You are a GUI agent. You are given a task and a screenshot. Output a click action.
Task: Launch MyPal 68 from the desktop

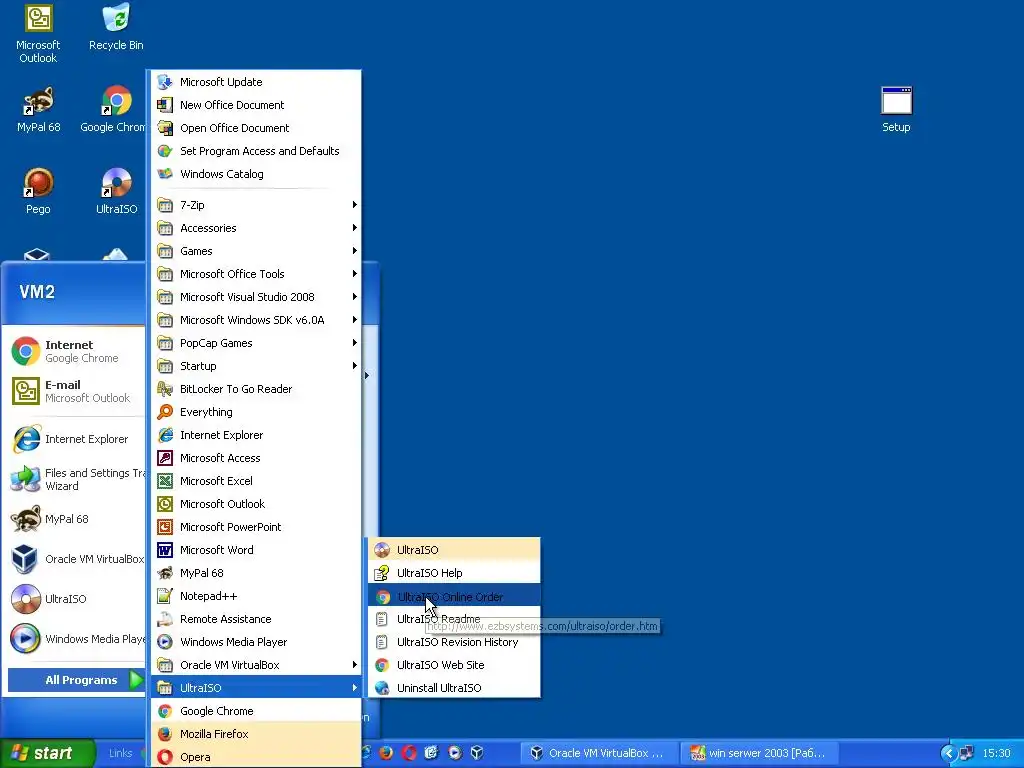pyautogui.click(x=38, y=110)
